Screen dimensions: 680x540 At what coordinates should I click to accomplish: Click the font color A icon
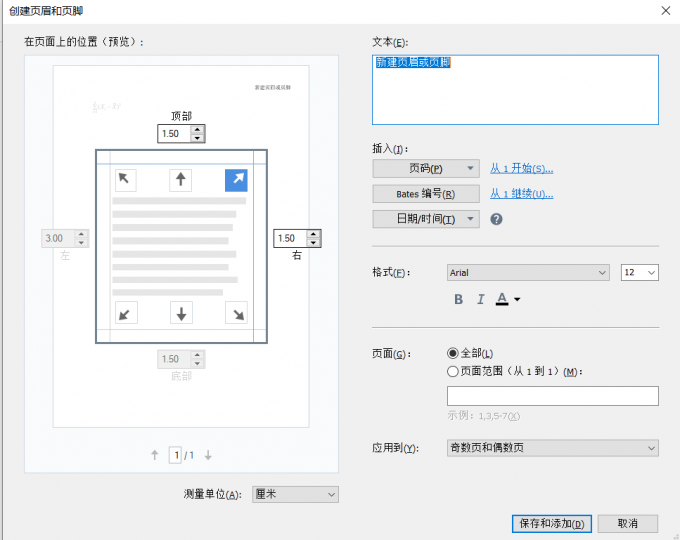(x=502, y=299)
